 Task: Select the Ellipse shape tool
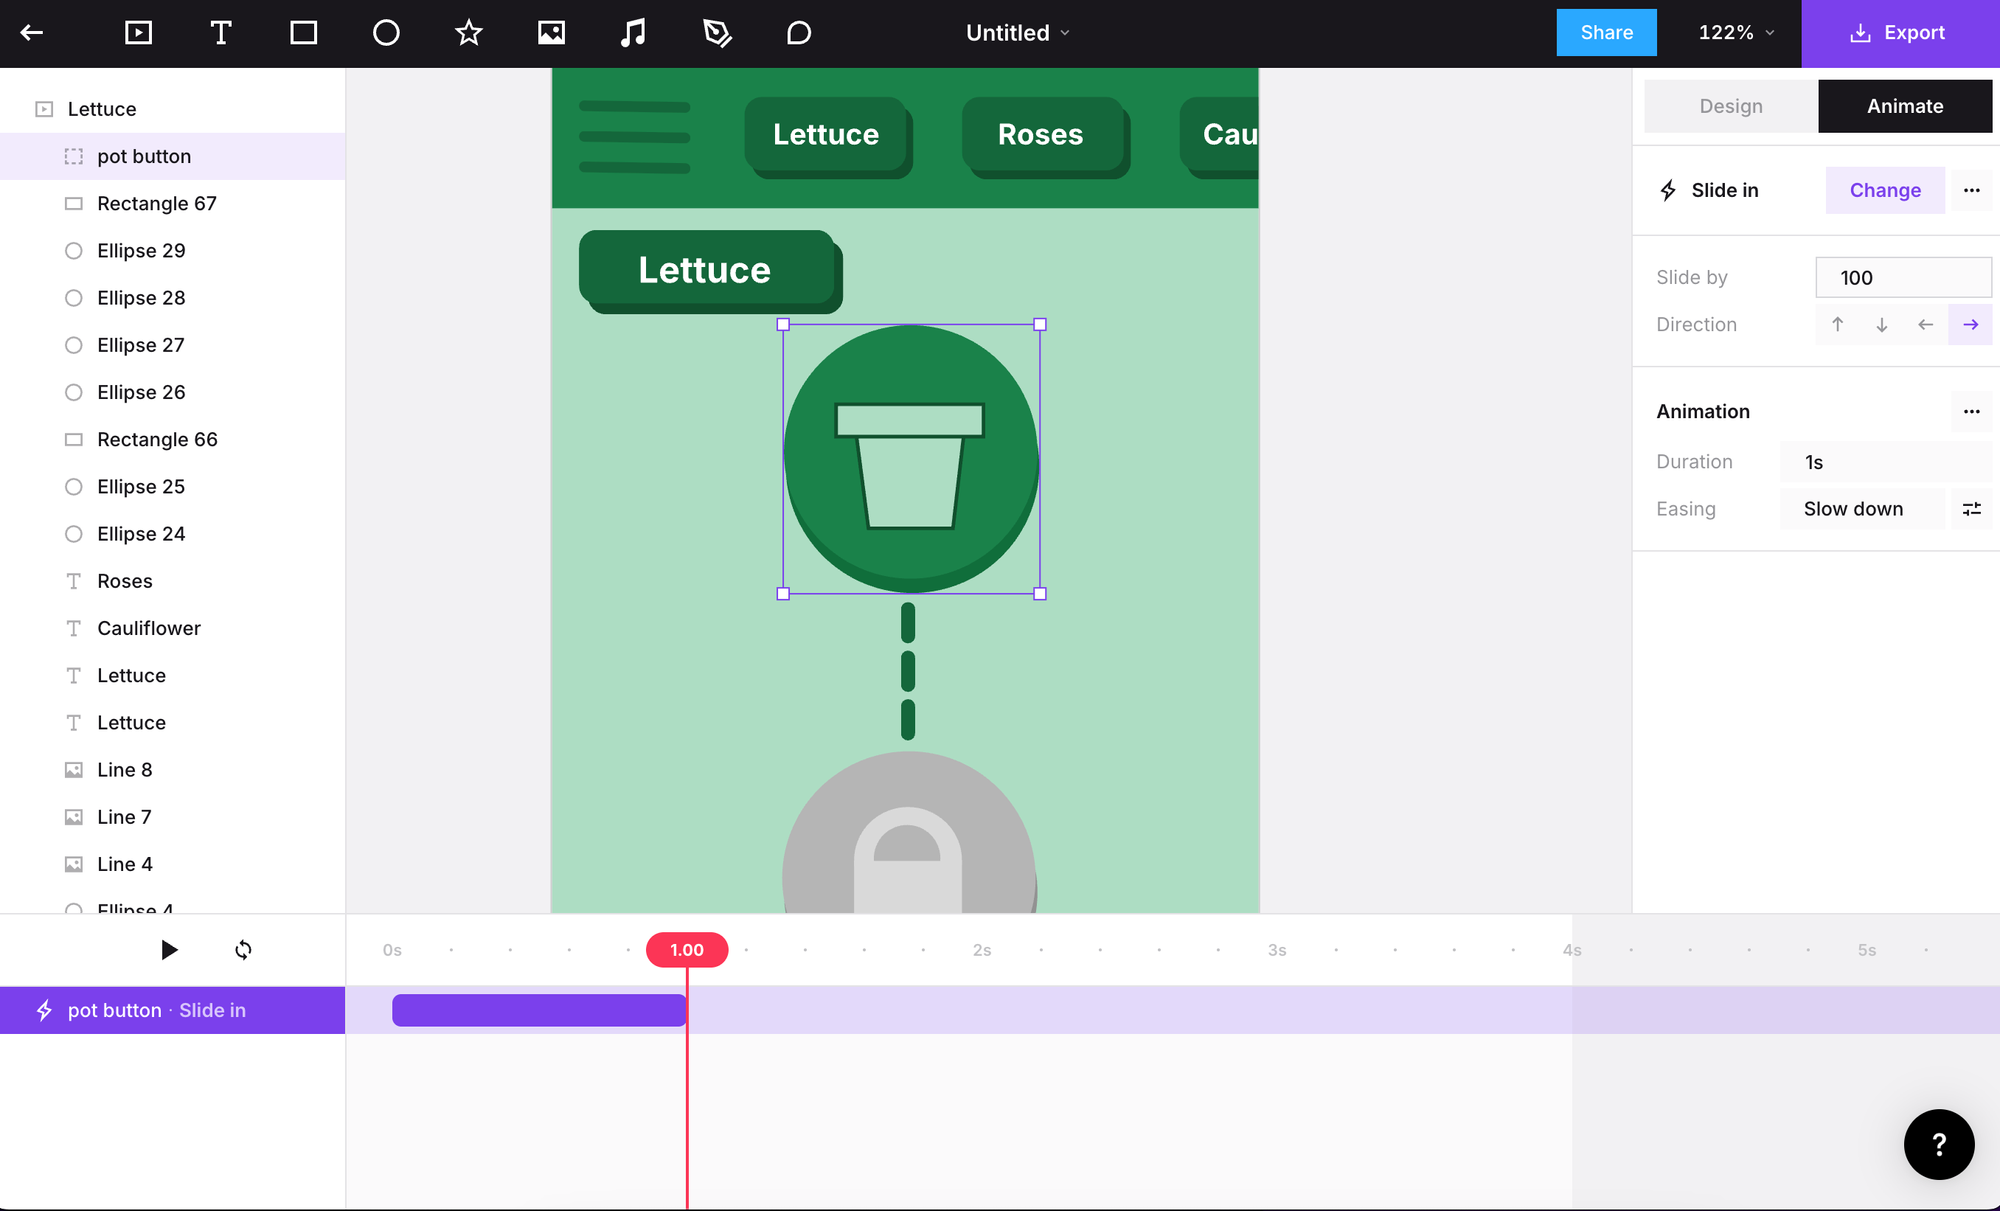[x=386, y=33]
